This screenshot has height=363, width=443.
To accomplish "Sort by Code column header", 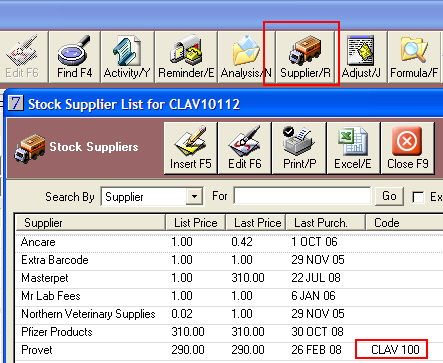I will tap(404, 223).
